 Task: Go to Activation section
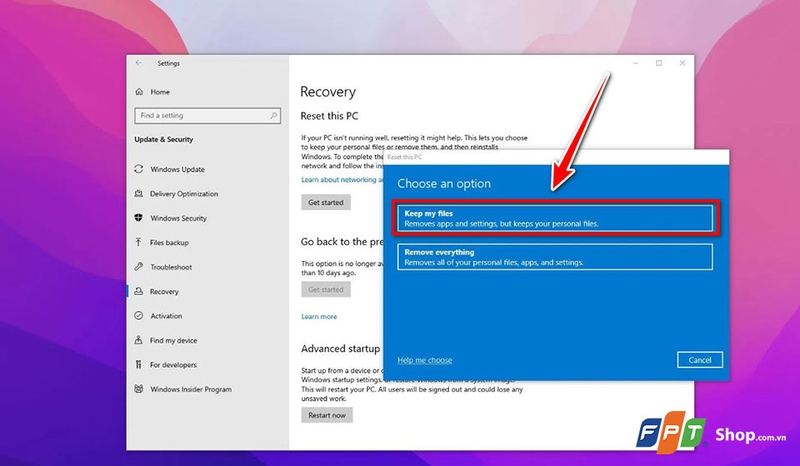(166, 316)
